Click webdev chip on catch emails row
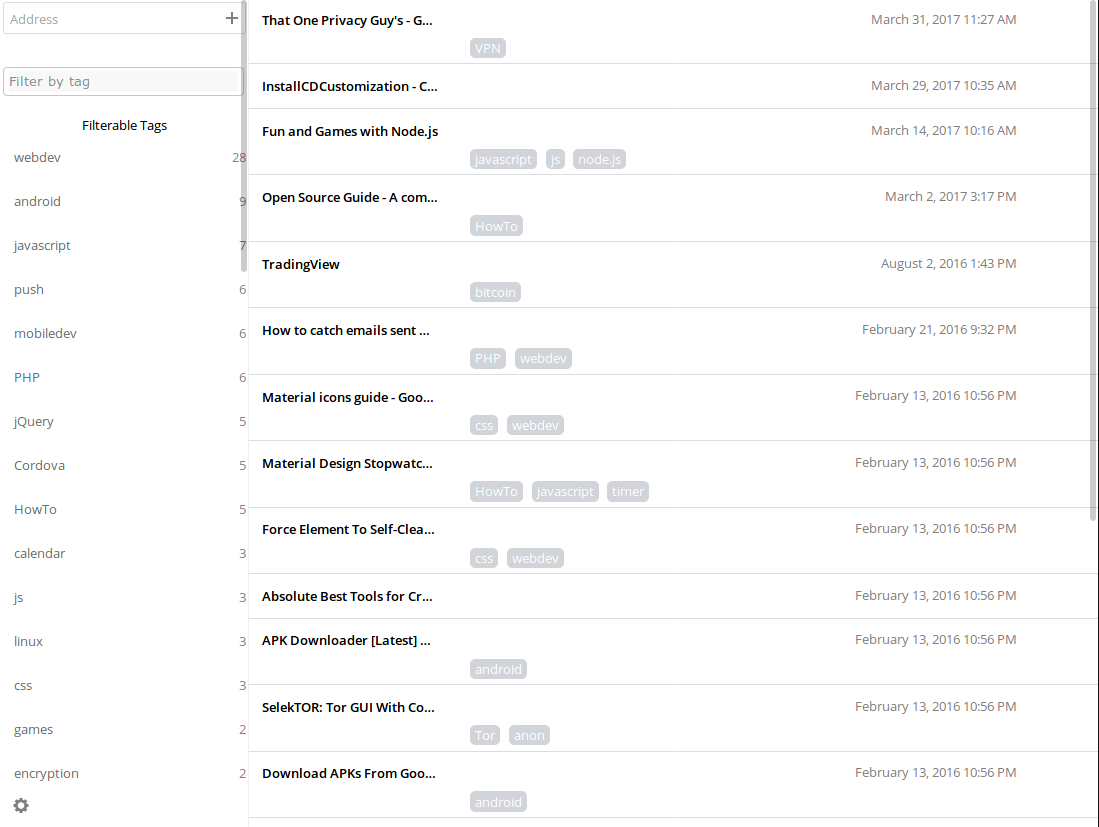Viewport: 1099px width, 827px height. pyautogui.click(x=543, y=359)
